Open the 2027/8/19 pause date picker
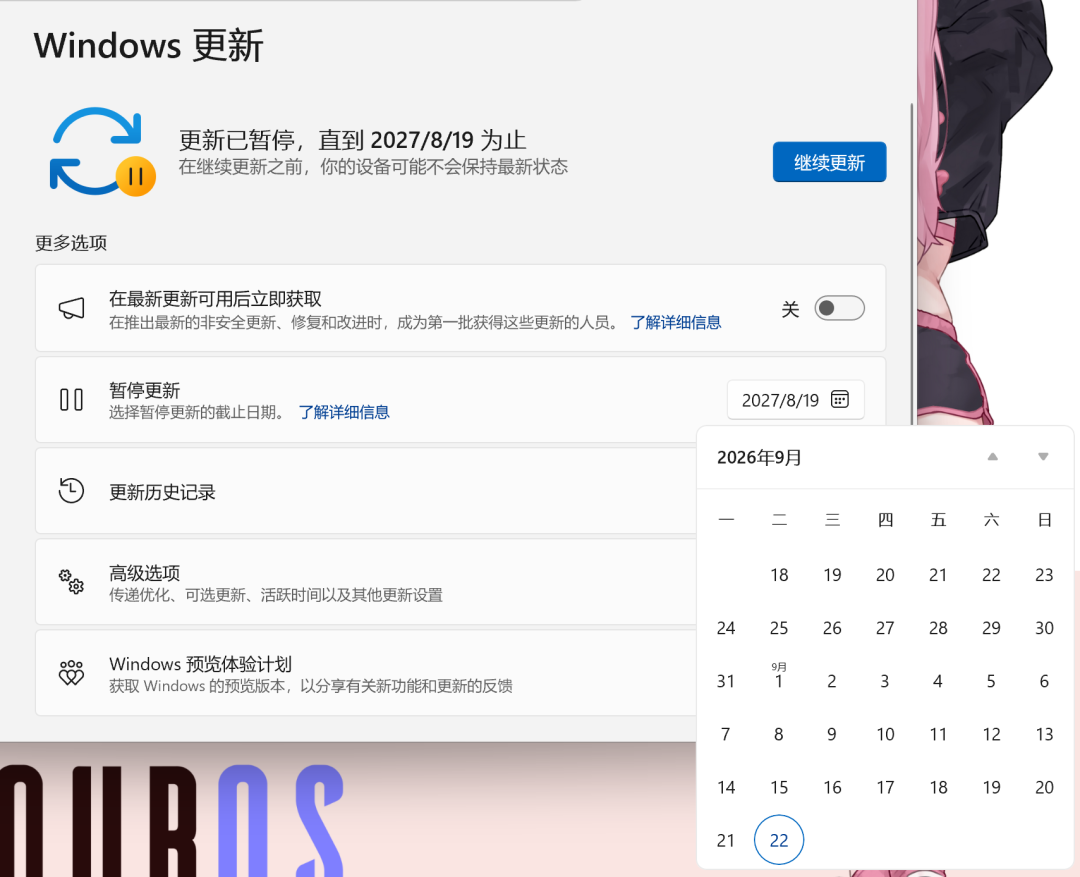 pos(796,400)
